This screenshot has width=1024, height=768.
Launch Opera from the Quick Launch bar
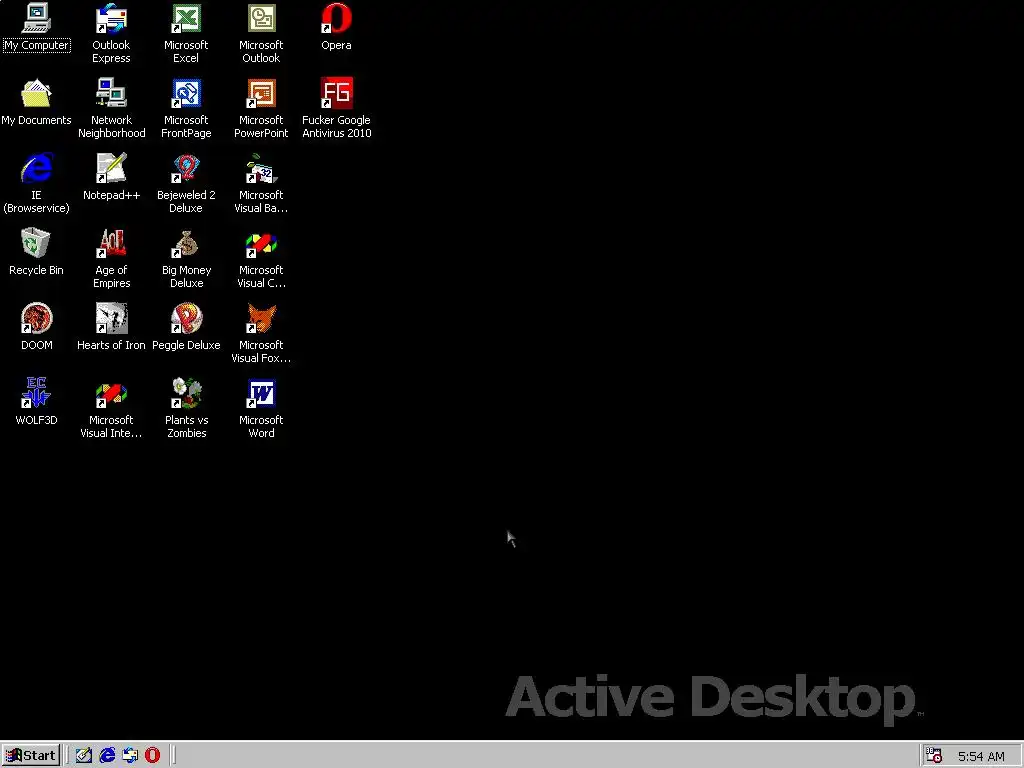(152, 755)
